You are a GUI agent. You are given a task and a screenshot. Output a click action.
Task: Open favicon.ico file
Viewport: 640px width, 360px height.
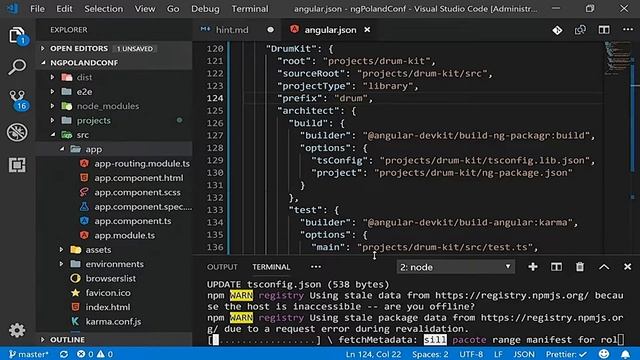(108, 293)
